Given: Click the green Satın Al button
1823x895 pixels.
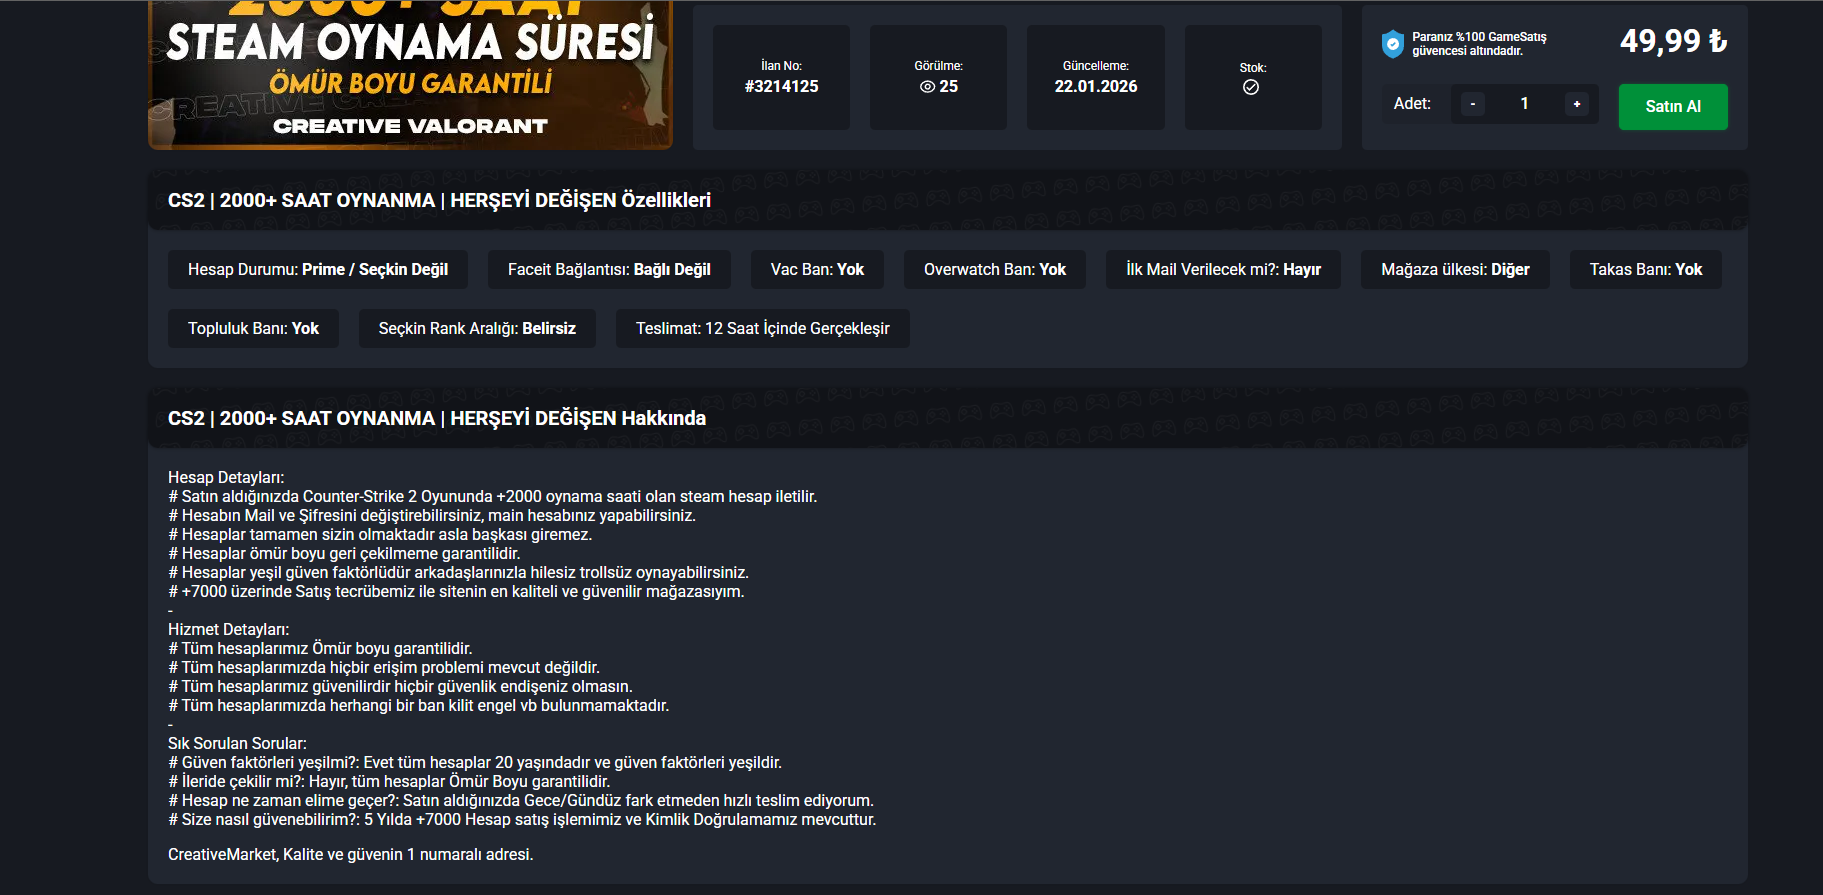Looking at the screenshot, I should [x=1673, y=106].
